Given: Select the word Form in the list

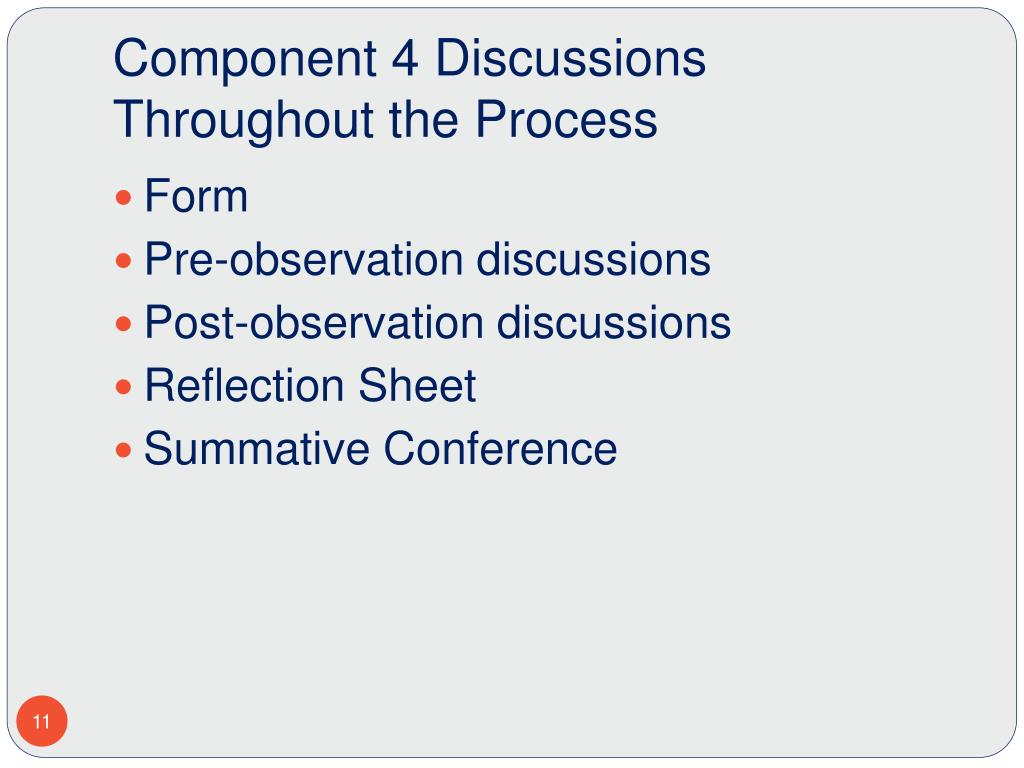Looking at the screenshot, I should click(x=196, y=195).
